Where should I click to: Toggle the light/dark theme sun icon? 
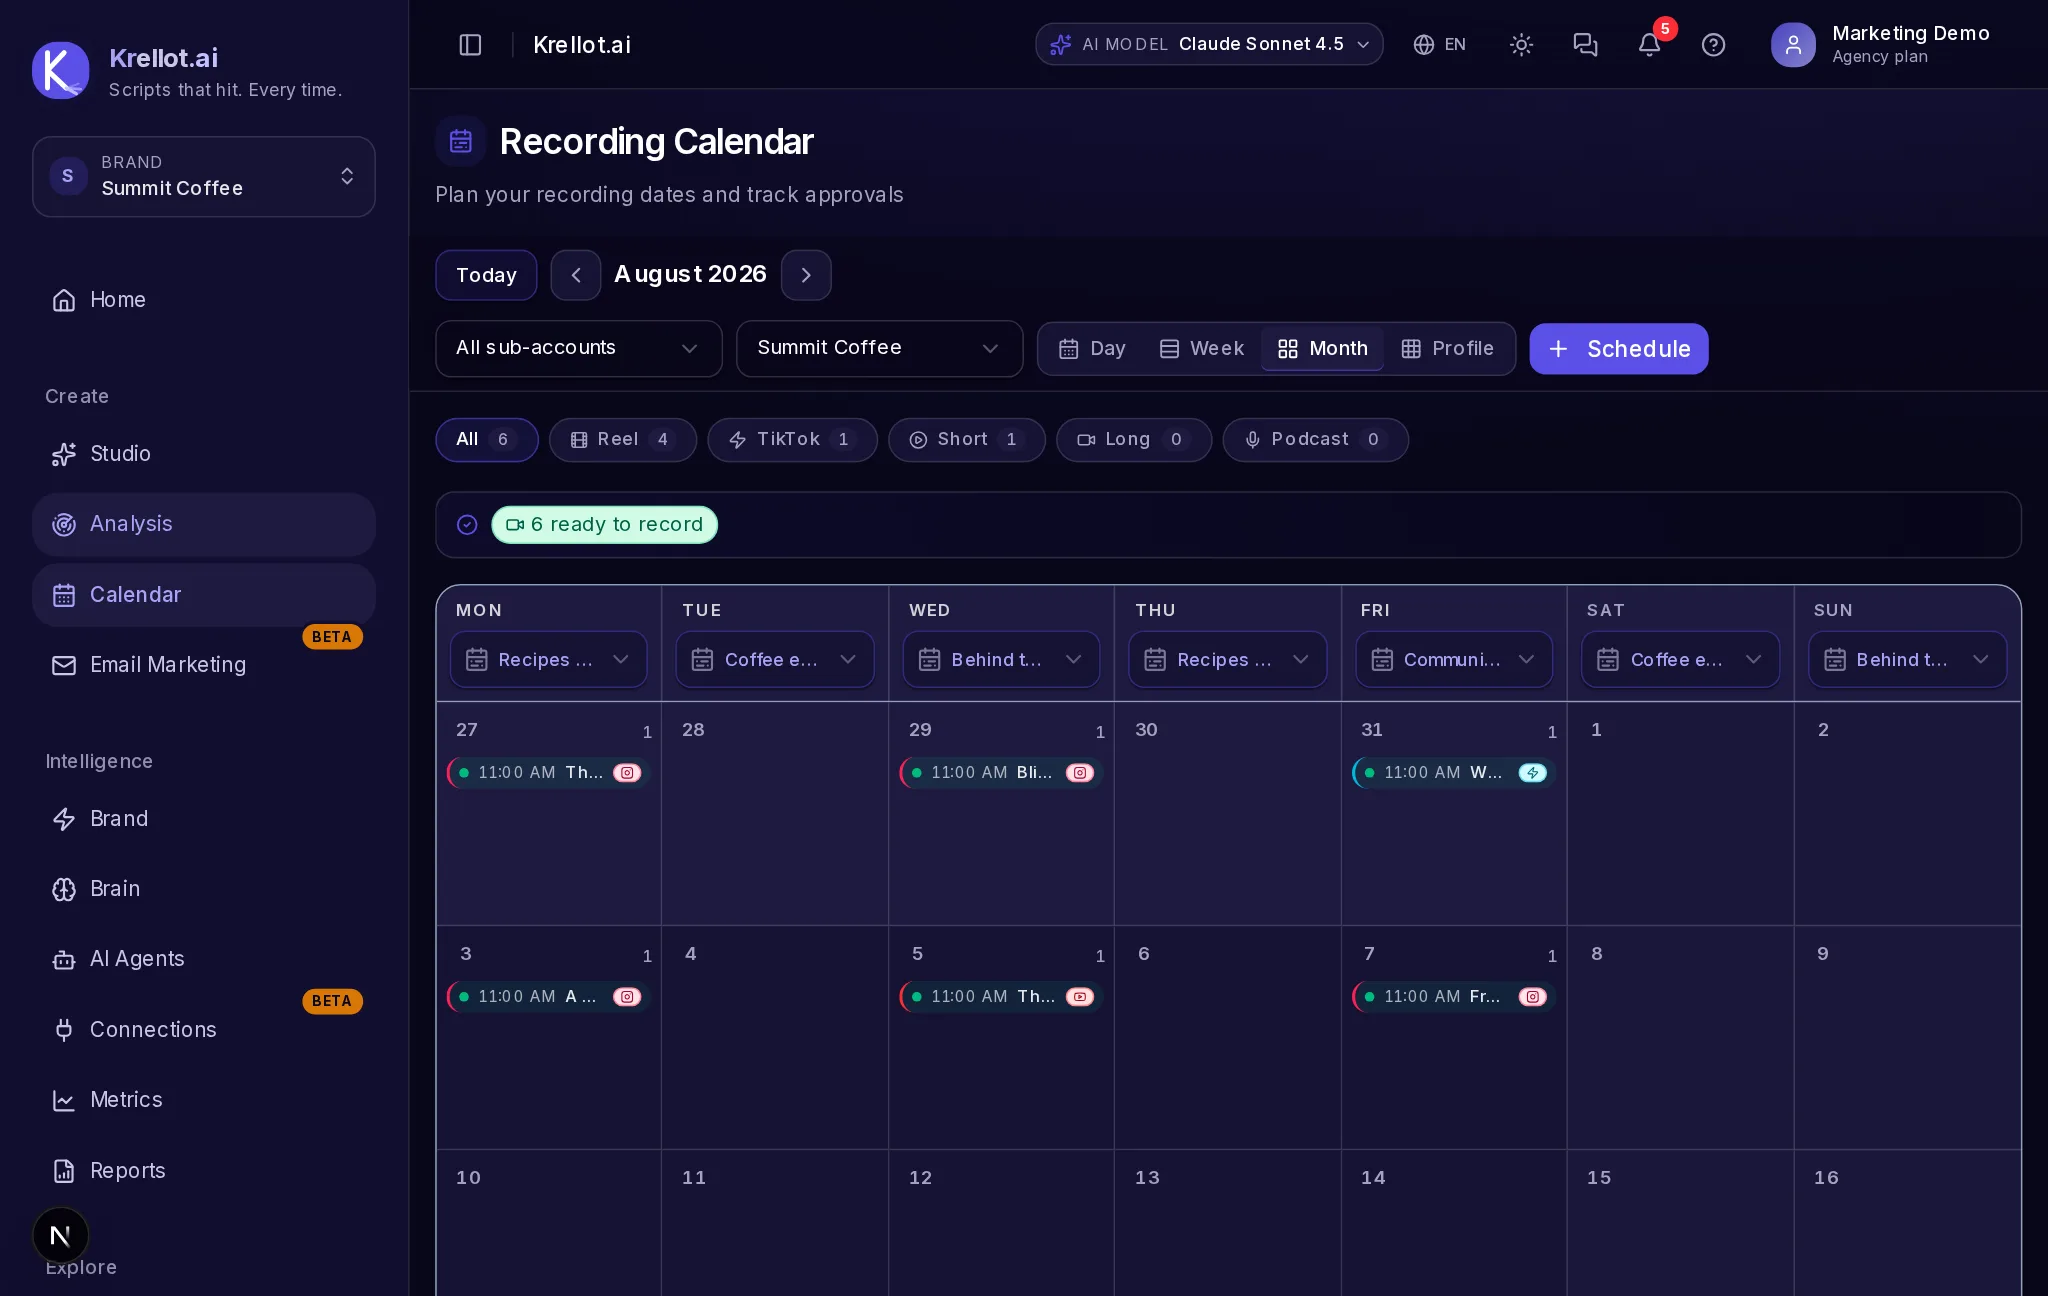coord(1521,45)
